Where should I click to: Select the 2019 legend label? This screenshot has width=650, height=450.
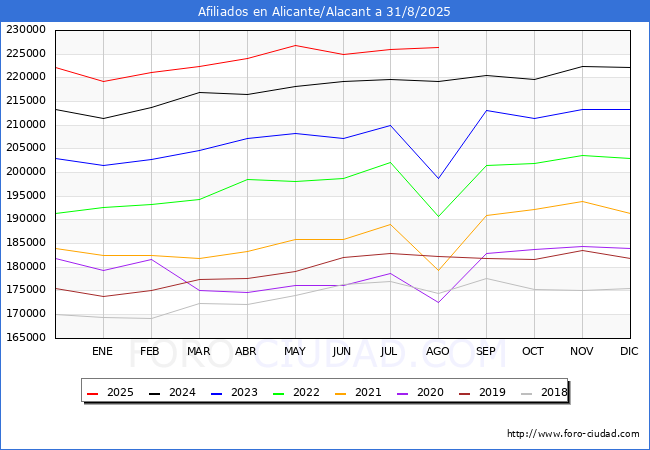pyautogui.click(x=492, y=392)
